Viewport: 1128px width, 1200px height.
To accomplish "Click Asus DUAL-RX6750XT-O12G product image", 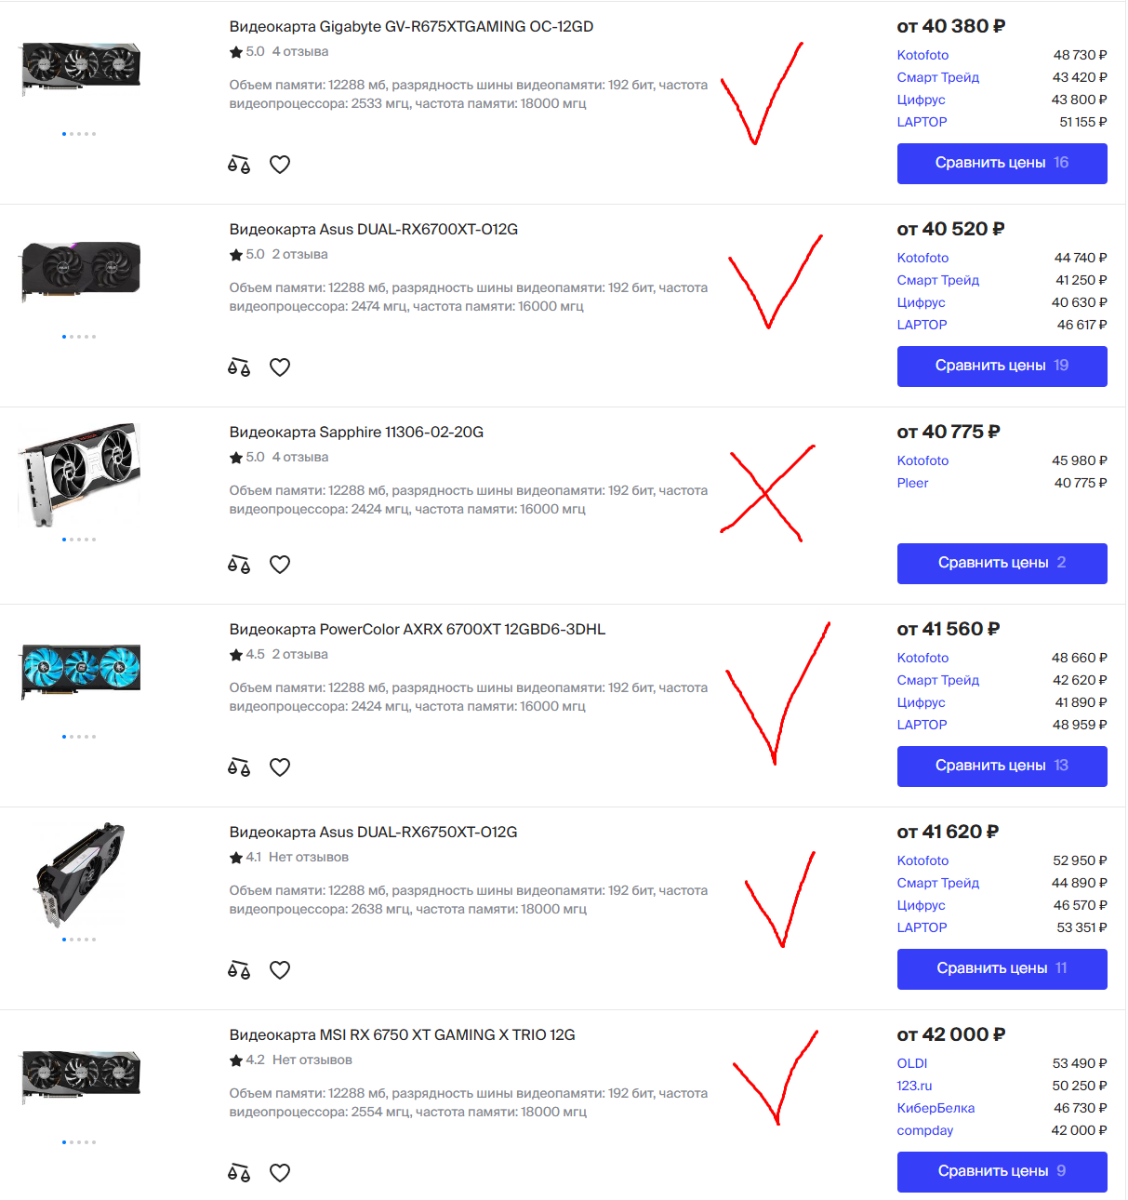I will pyautogui.click(x=79, y=875).
